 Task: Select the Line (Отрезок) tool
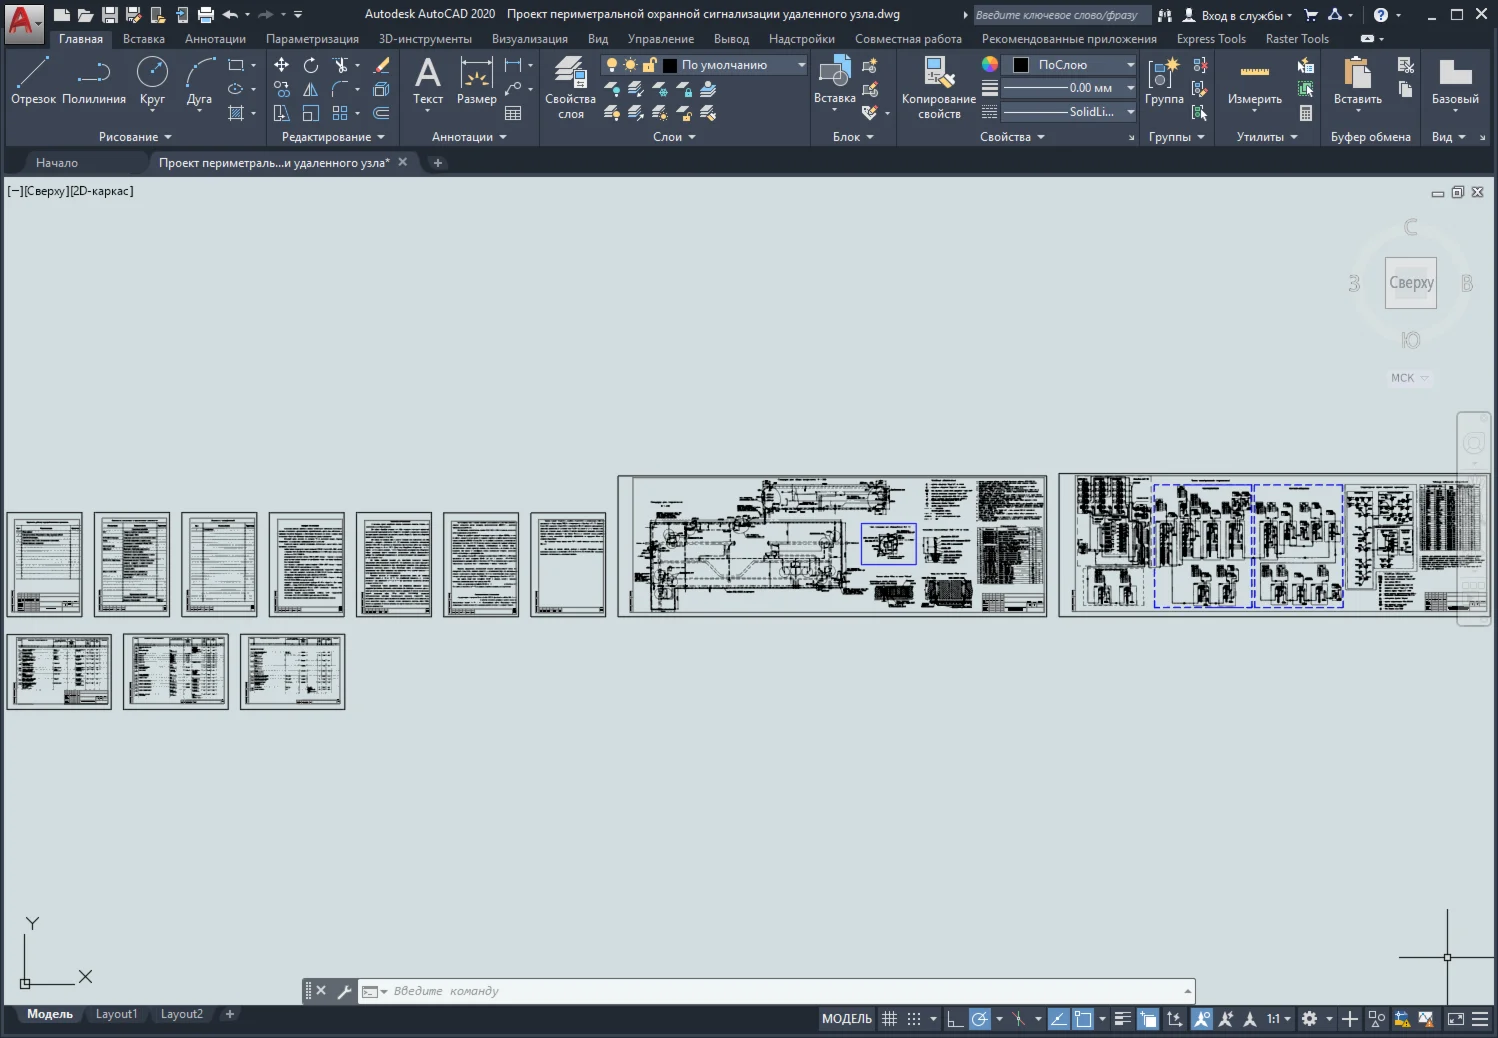[33, 80]
